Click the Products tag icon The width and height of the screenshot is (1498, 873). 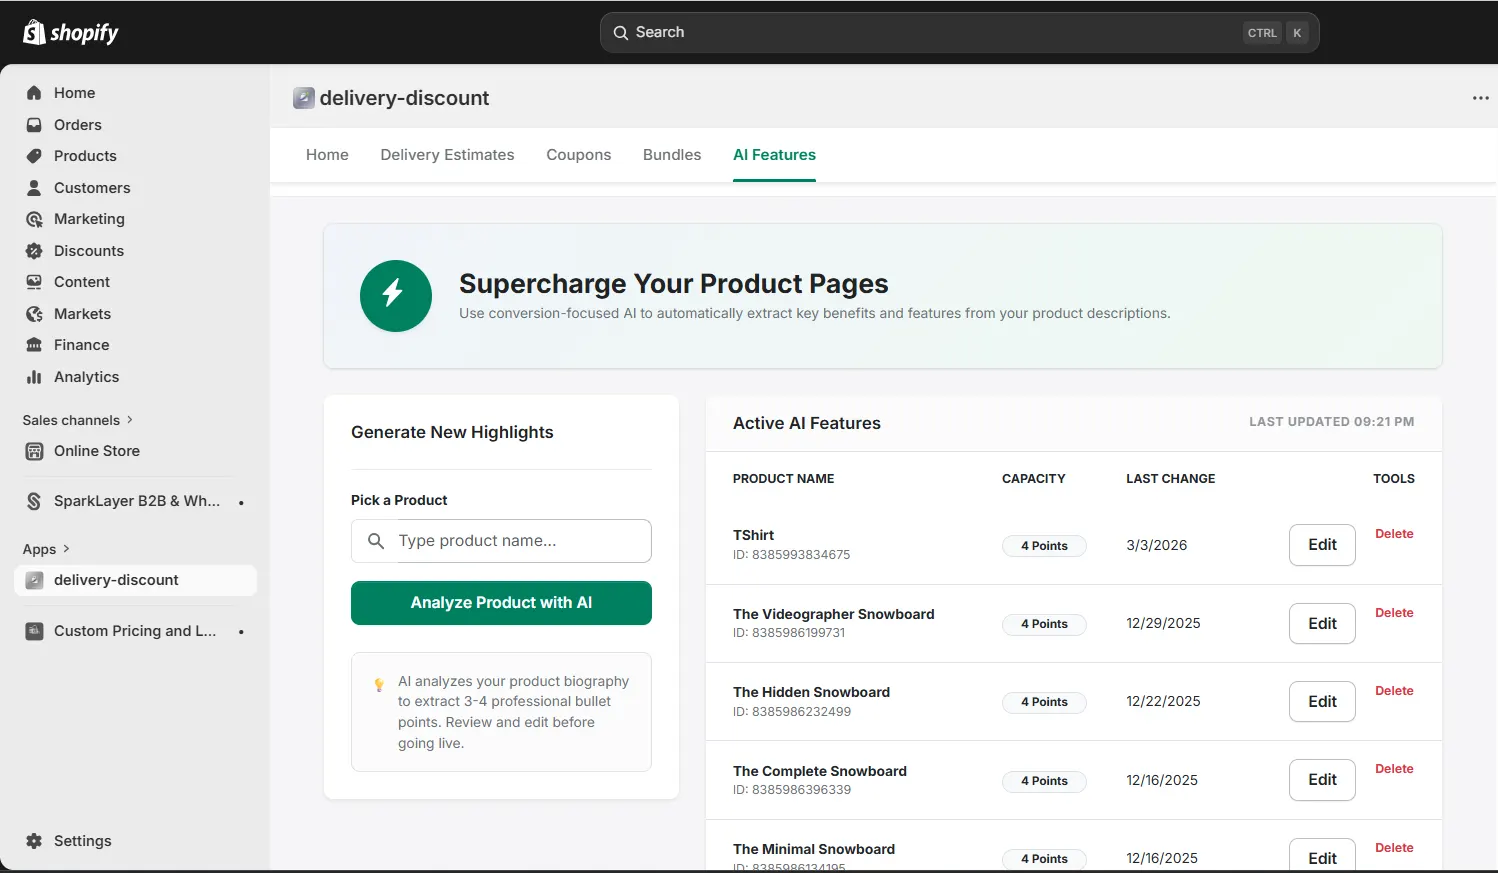coord(34,156)
